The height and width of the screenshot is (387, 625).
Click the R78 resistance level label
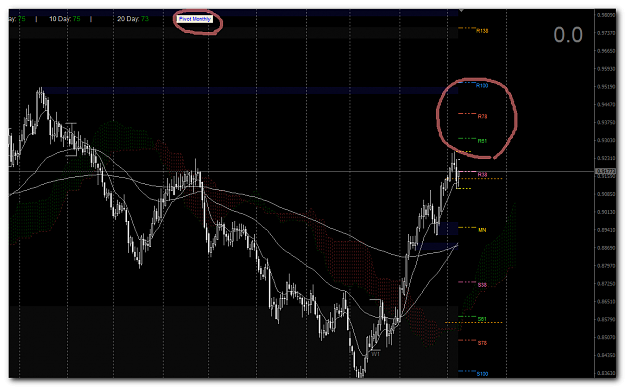point(482,116)
